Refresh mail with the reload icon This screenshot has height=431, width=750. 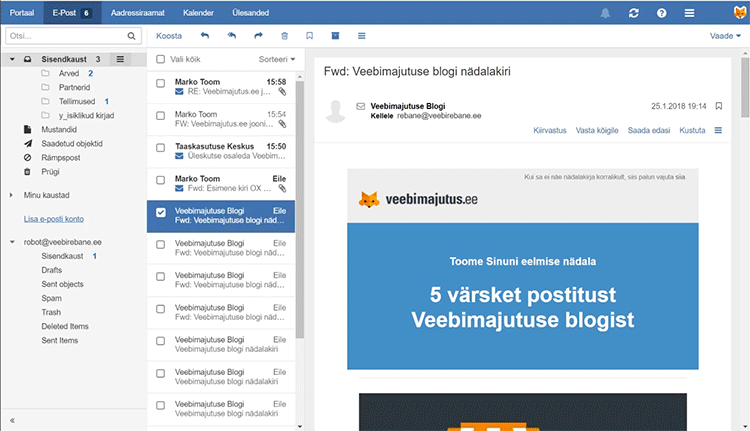(634, 13)
